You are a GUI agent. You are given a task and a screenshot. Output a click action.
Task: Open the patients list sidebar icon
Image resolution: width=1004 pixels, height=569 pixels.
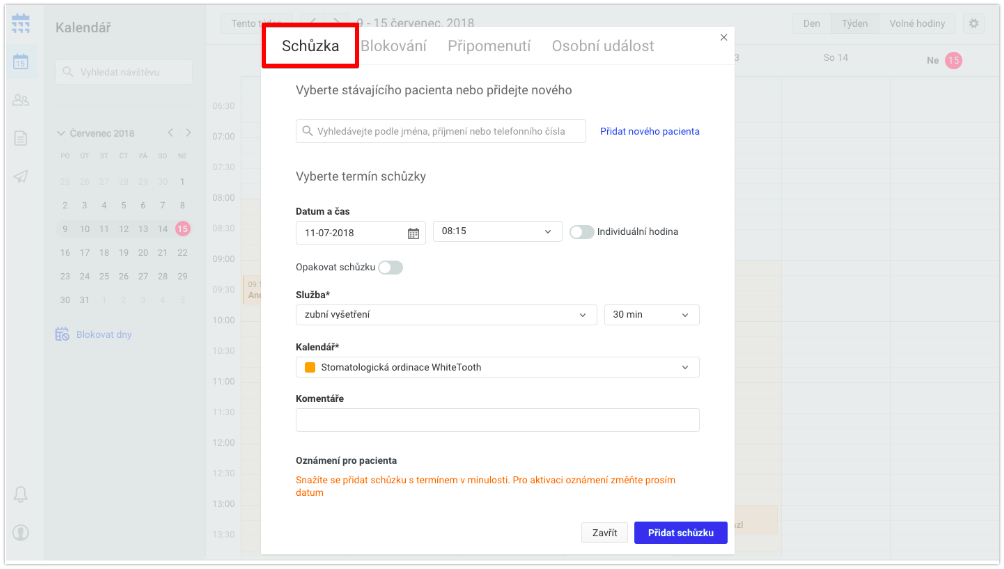[x=20, y=100]
